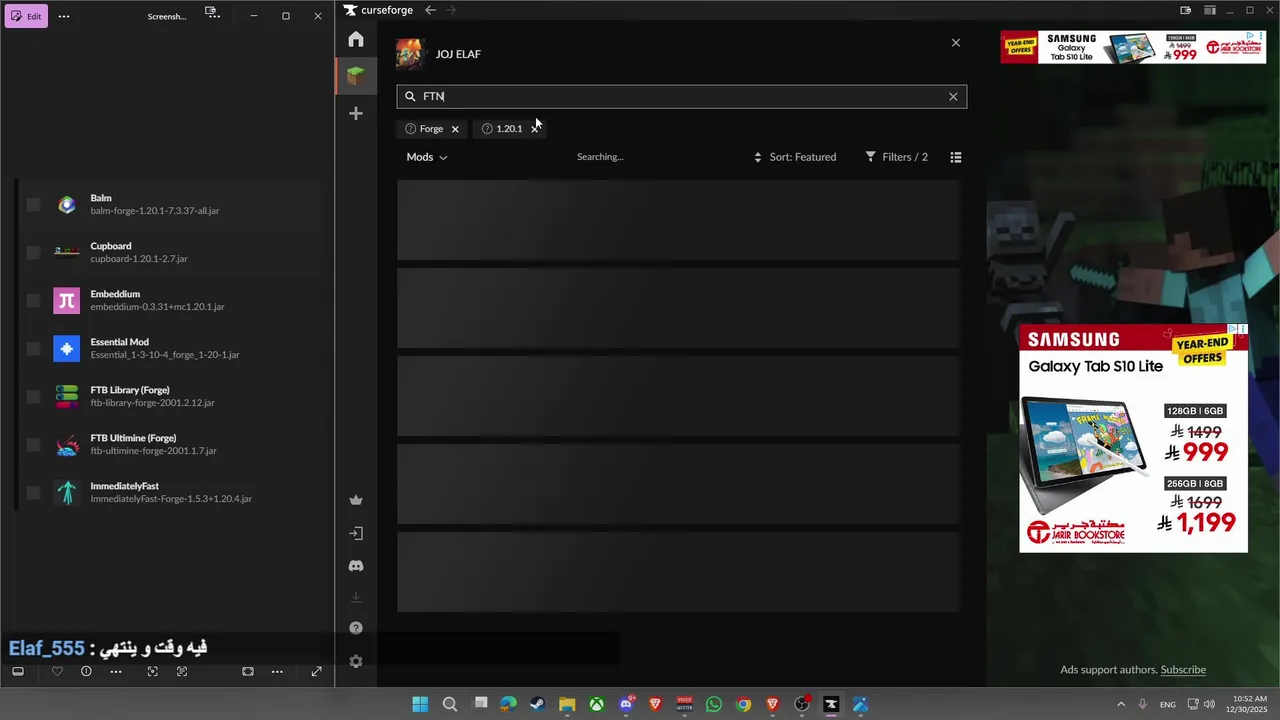Expand the viewer to fullscreen with the arrow icon
Image resolution: width=1280 pixels, height=720 pixels.
[x=316, y=671]
